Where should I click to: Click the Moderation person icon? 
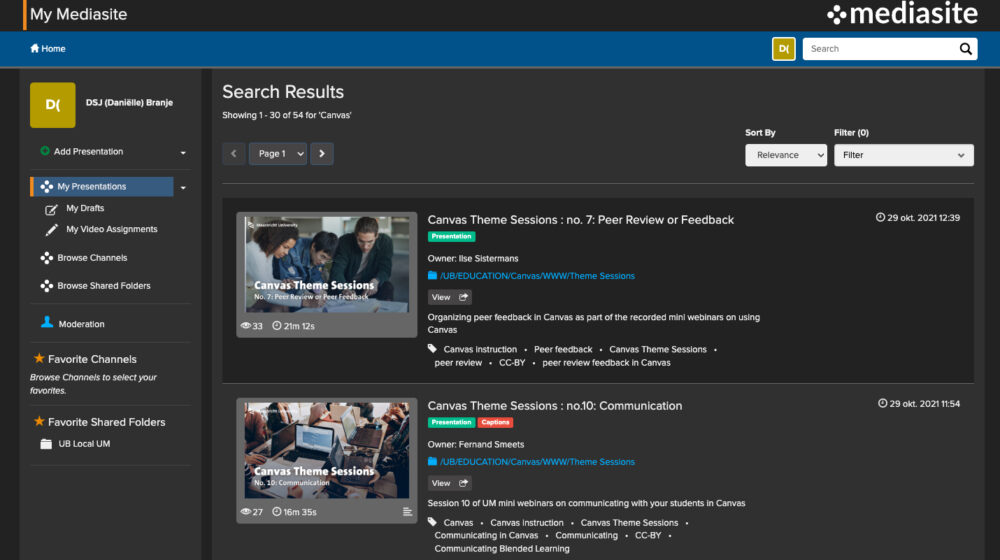click(x=47, y=323)
